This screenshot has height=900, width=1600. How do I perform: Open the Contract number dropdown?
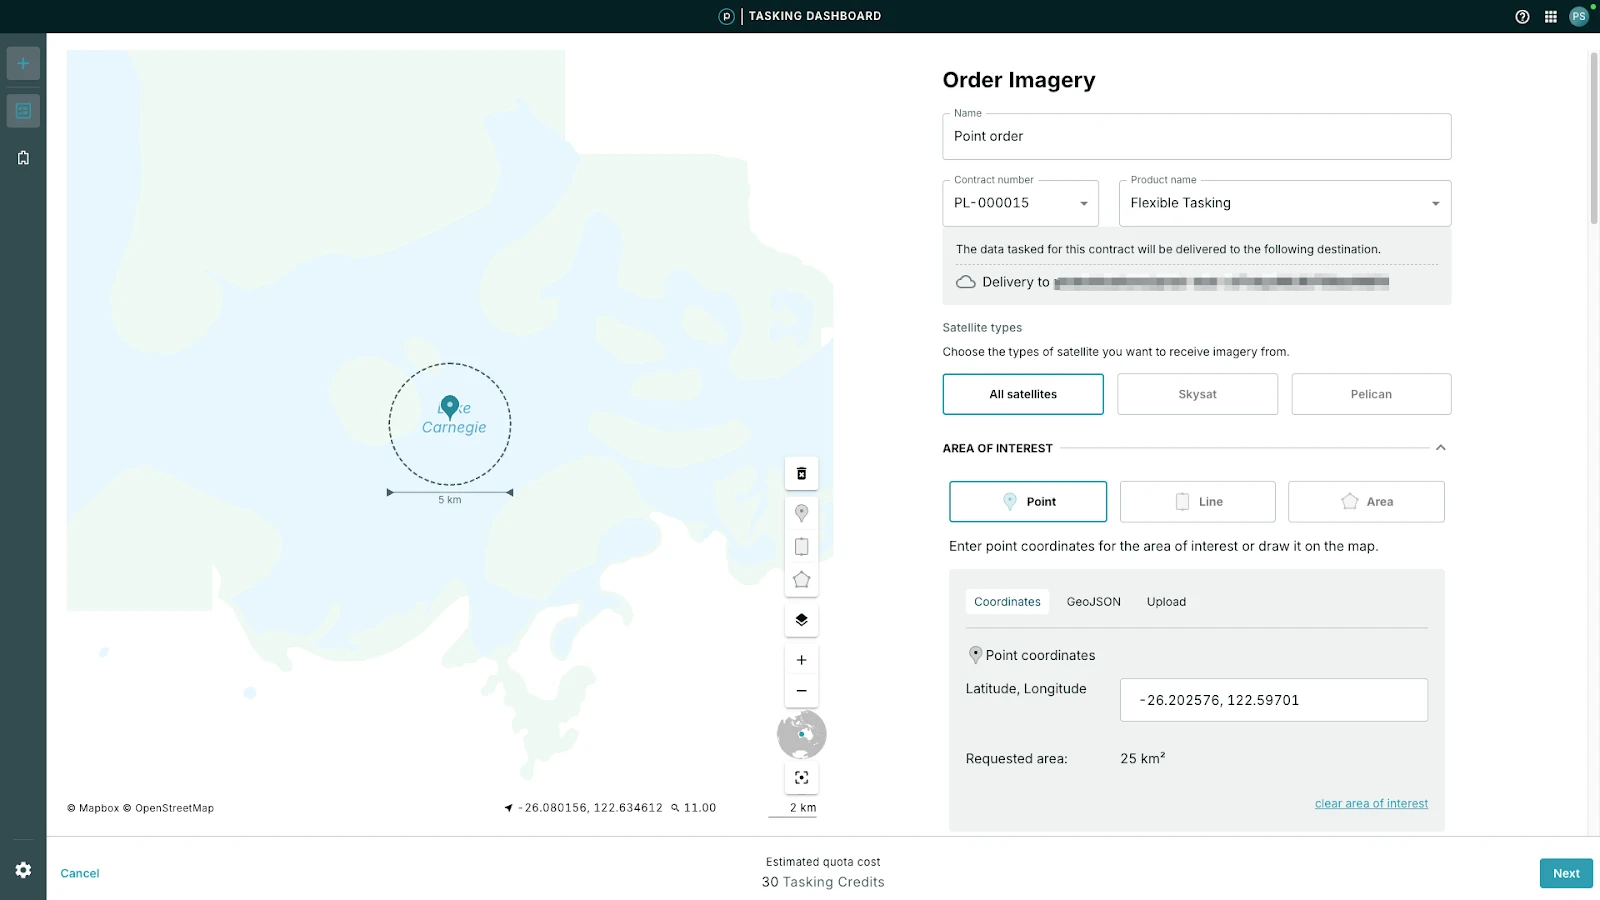(1020, 203)
